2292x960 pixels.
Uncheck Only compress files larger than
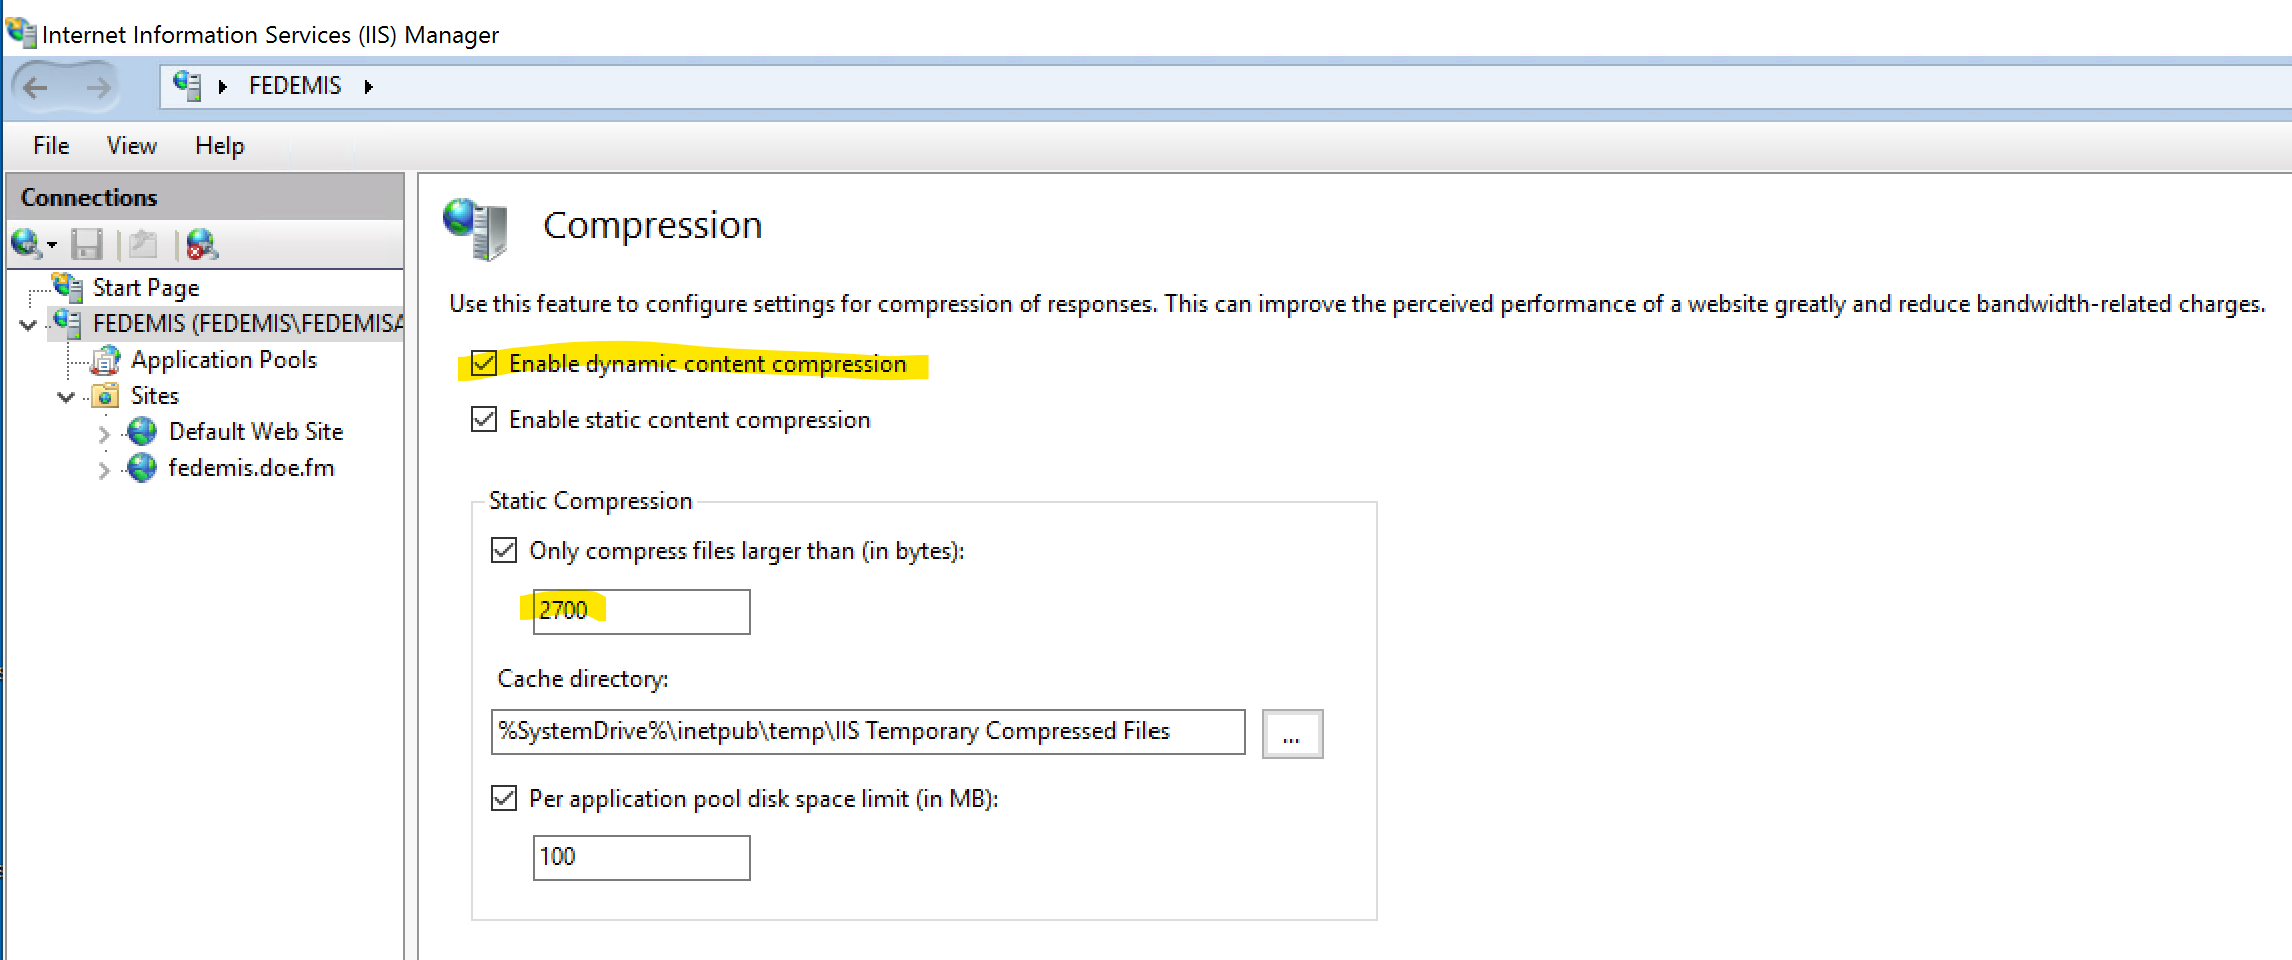tap(504, 551)
